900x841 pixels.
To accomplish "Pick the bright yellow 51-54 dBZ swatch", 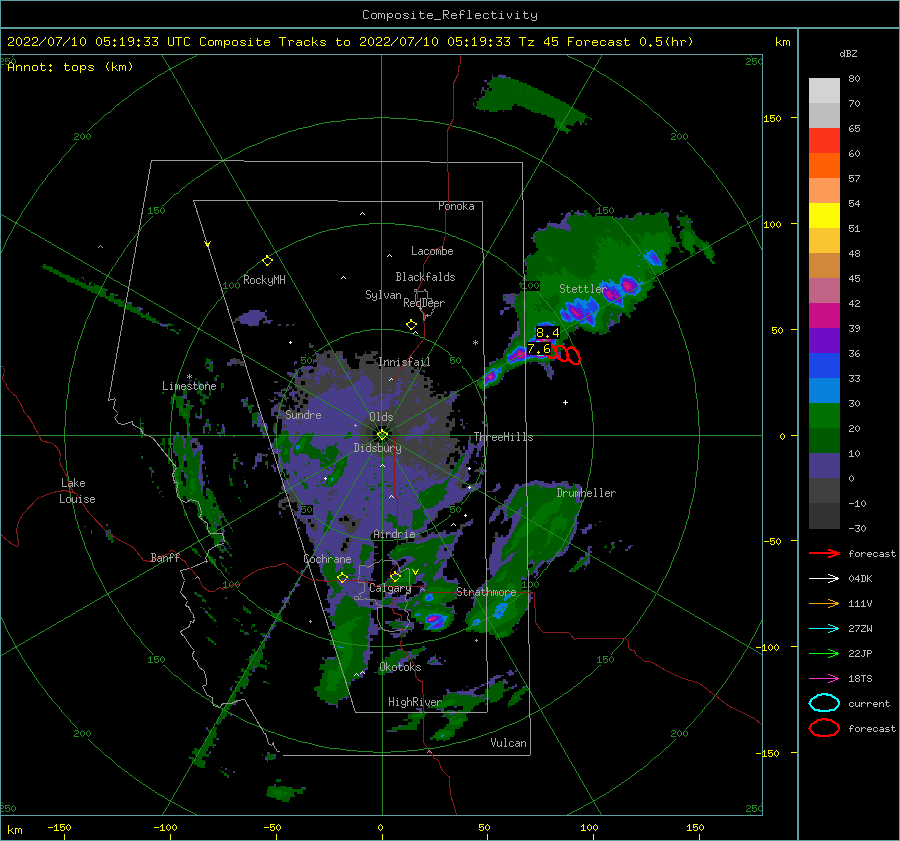I will (x=824, y=215).
